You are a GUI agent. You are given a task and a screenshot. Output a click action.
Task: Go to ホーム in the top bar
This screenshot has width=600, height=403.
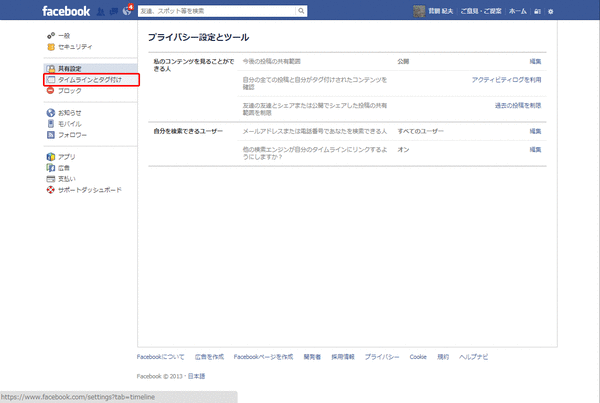coord(518,11)
